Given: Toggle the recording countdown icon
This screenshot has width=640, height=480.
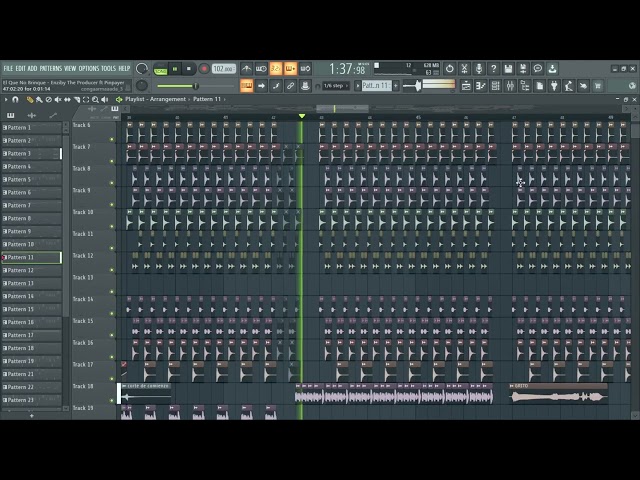Looking at the screenshot, I should click(276, 69).
